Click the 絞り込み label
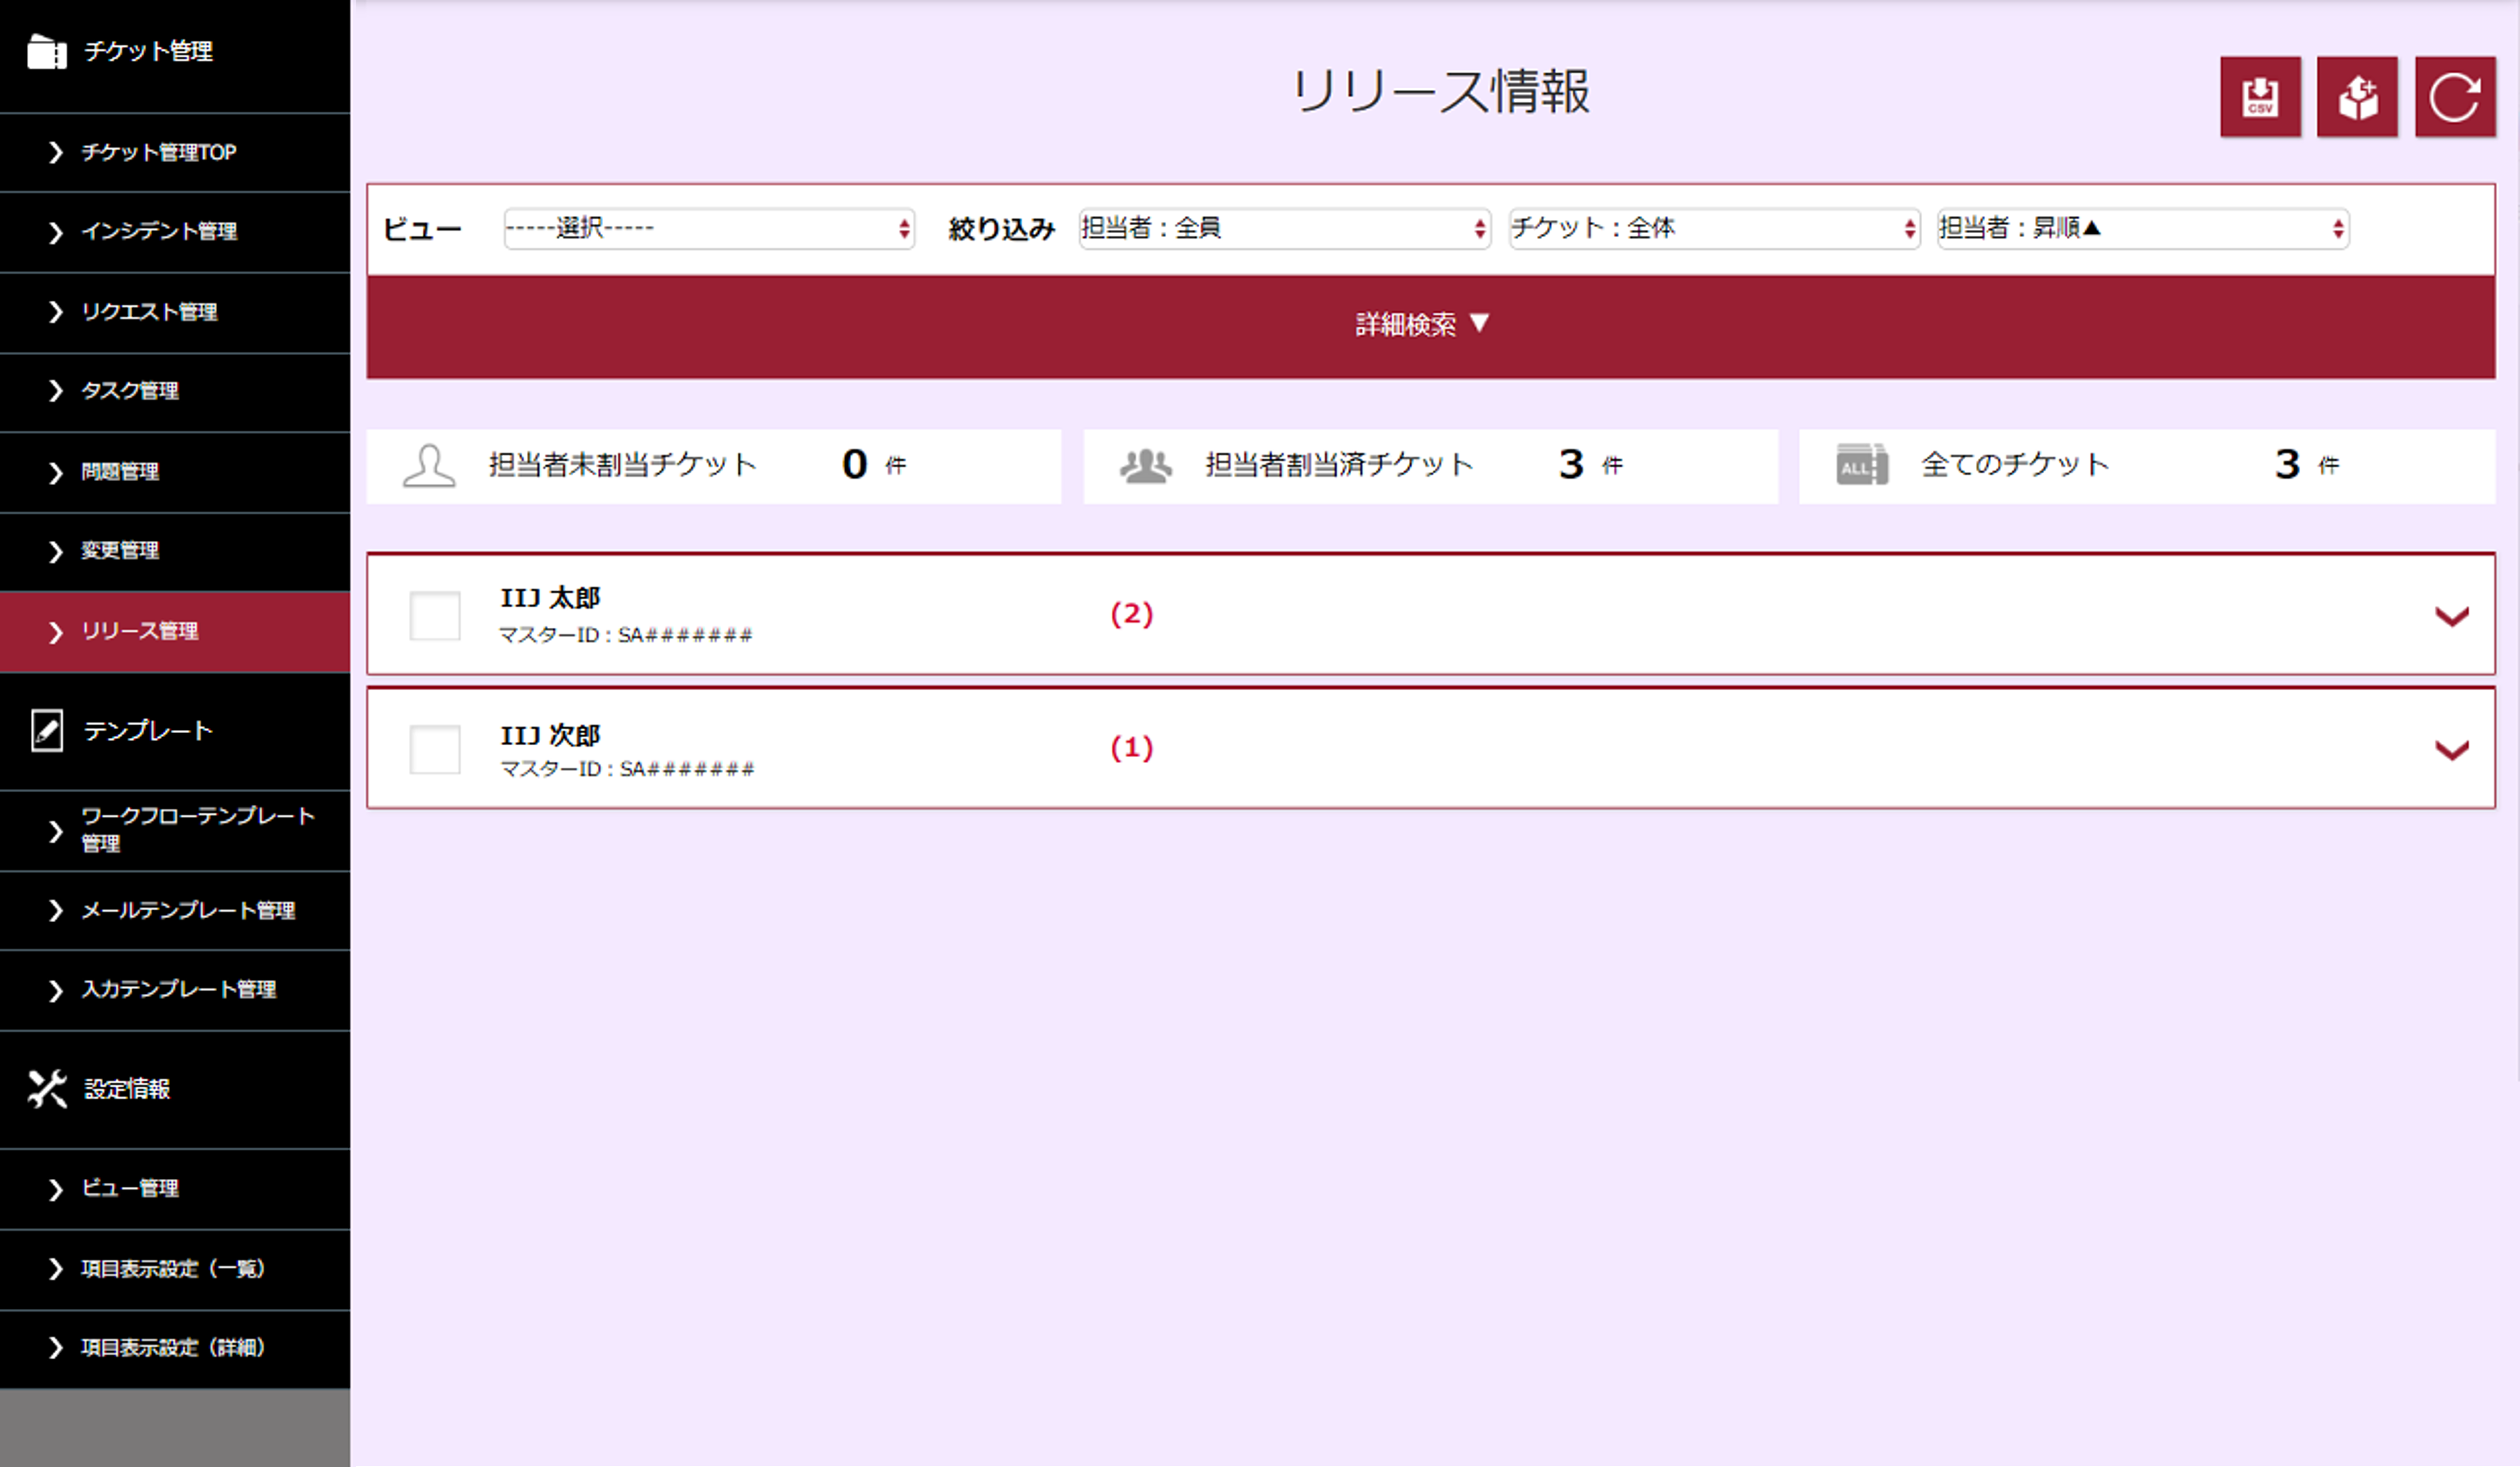Screen dimensions: 2520x1467 (1001, 229)
